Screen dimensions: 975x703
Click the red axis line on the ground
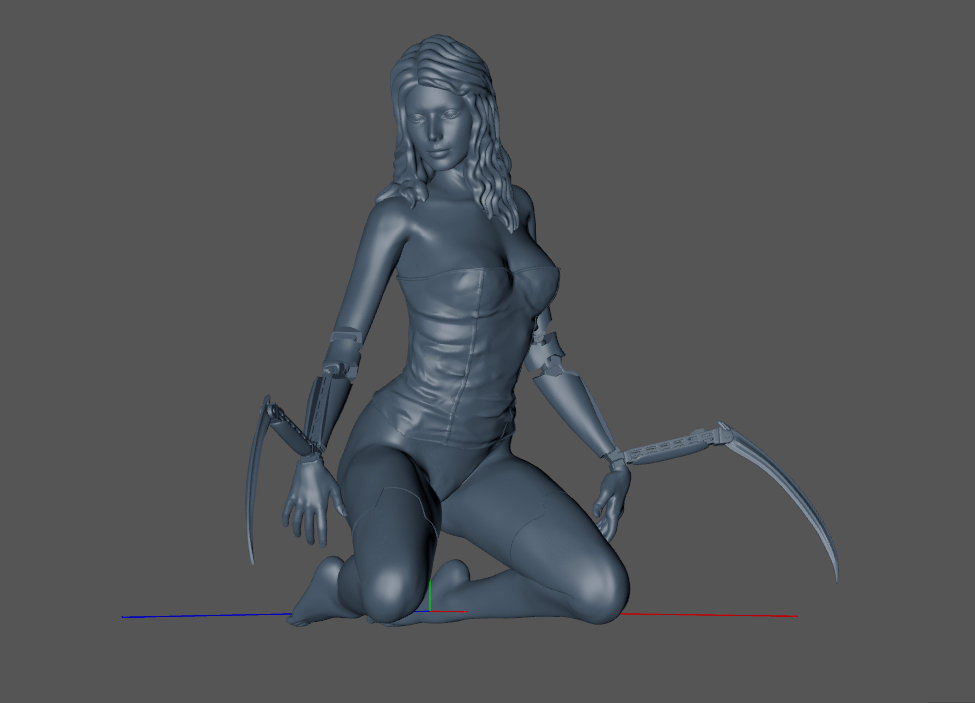(x=709, y=615)
